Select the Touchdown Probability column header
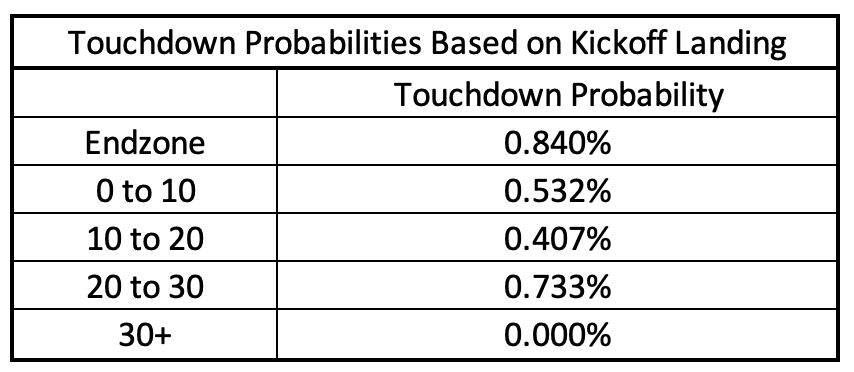 (558, 95)
